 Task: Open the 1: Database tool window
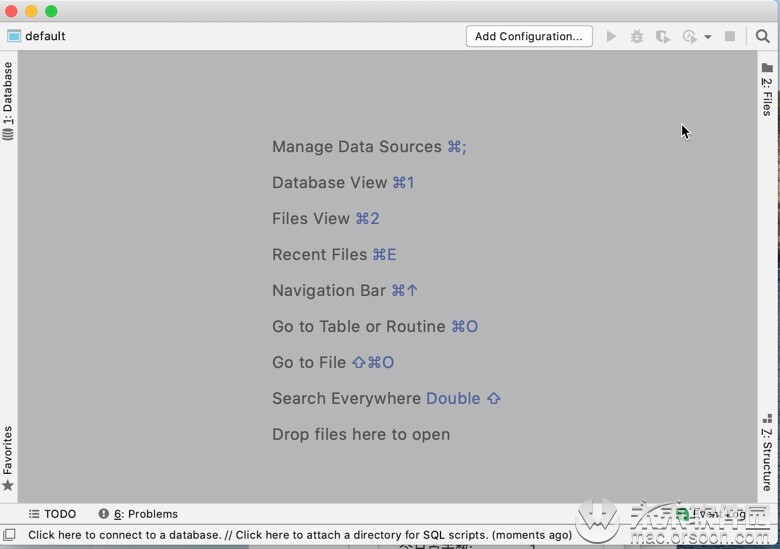click(x=8, y=101)
